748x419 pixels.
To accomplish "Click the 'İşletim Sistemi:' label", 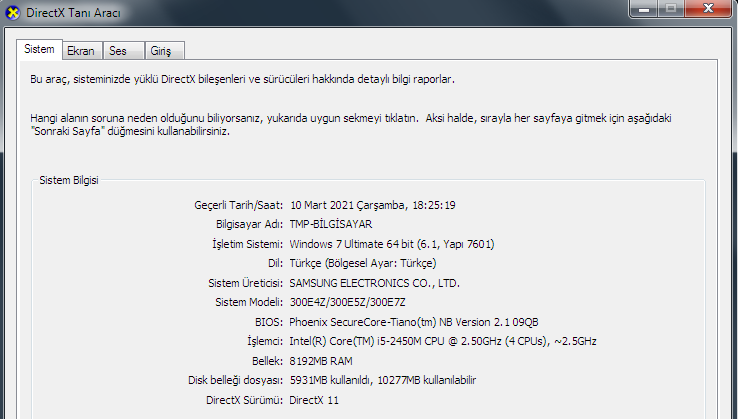I will pos(247,244).
